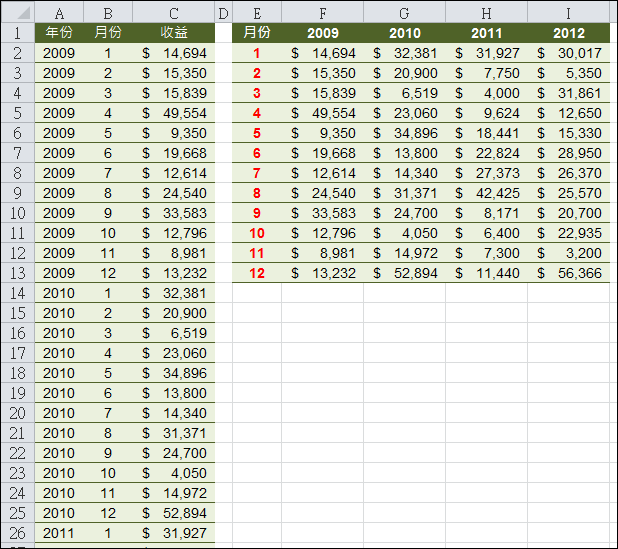Select column F header
Viewport: 618px width, 549px height.
[x=323, y=13]
